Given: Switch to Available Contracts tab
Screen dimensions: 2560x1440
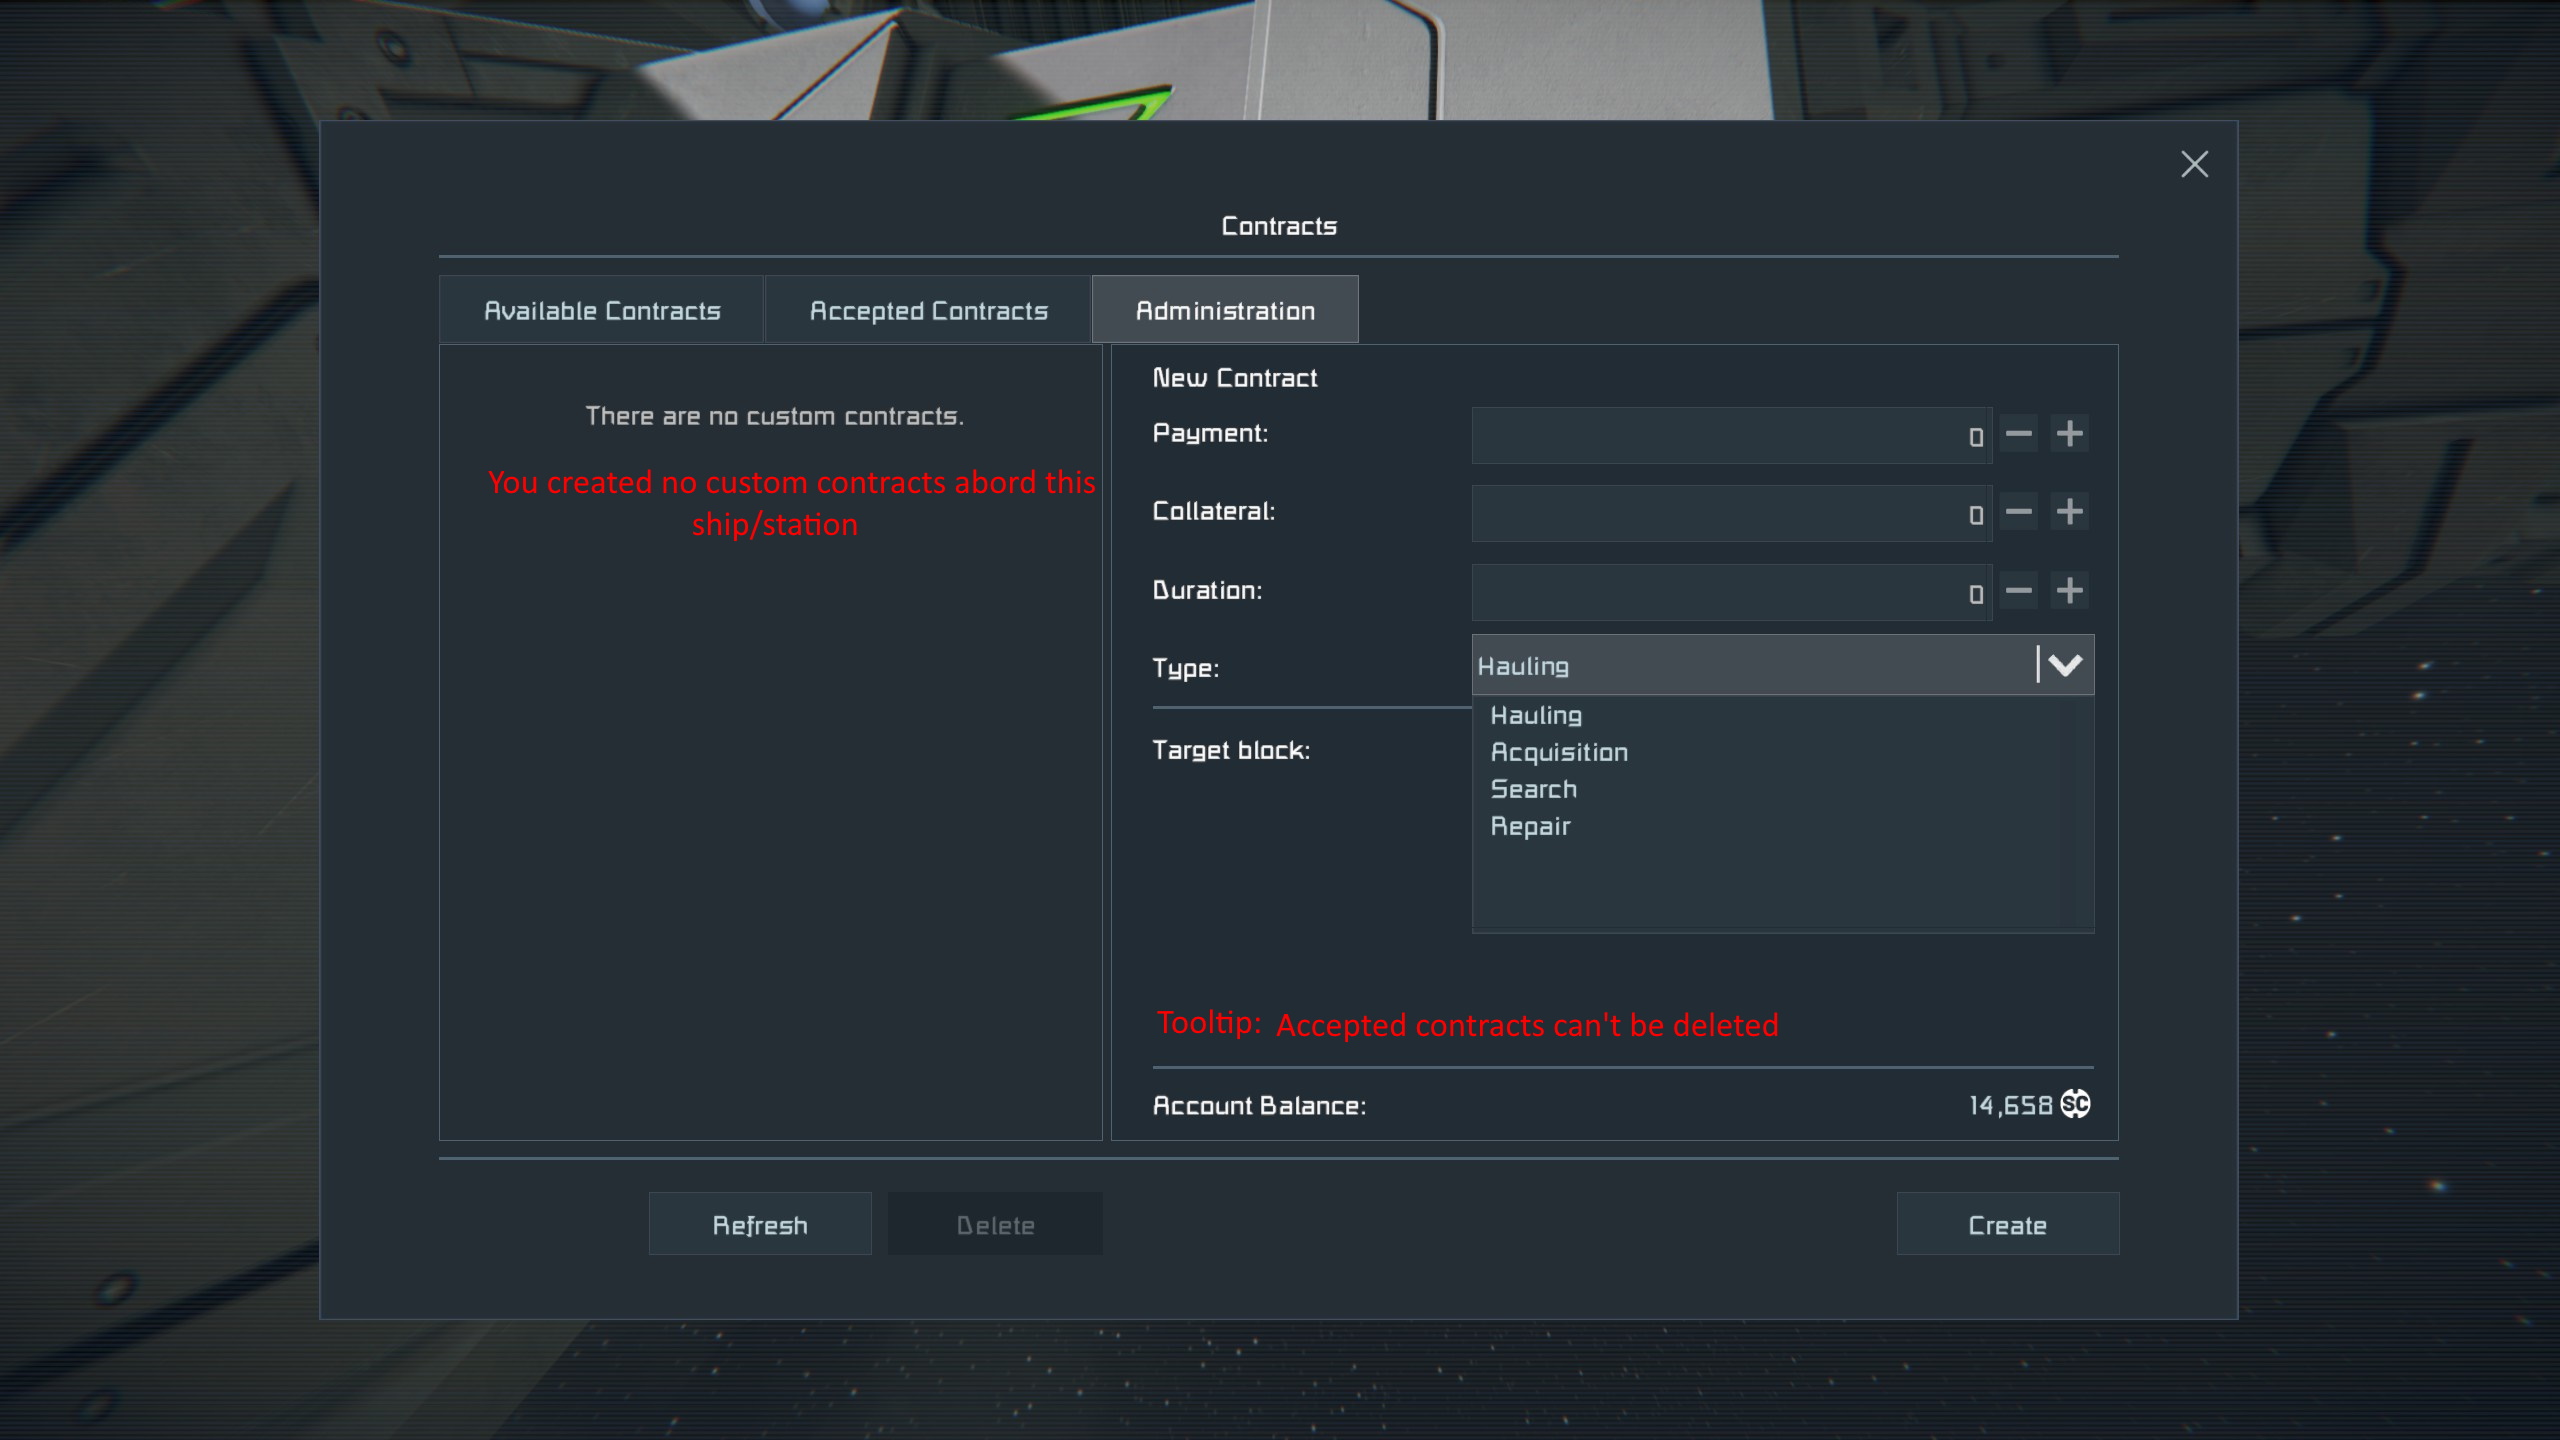Looking at the screenshot, I should (602, 311).
